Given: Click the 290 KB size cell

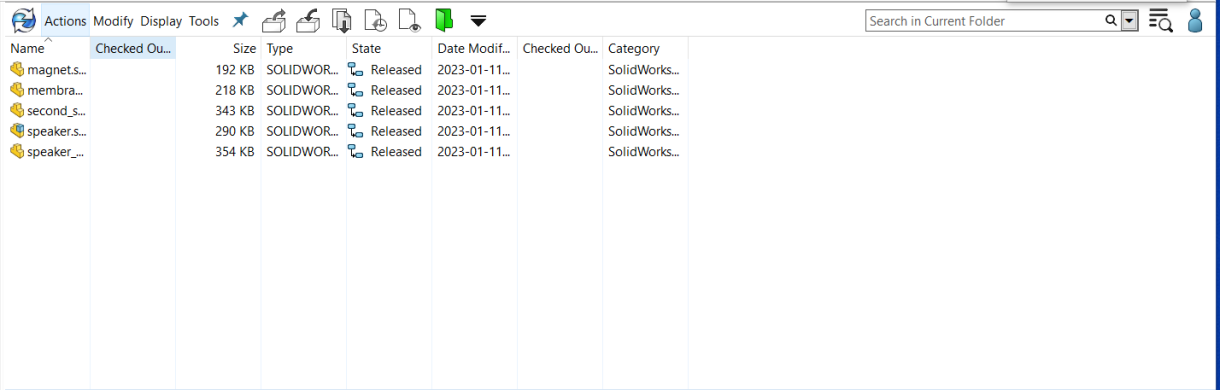Looking at the screenshot, I should (235, 131).
